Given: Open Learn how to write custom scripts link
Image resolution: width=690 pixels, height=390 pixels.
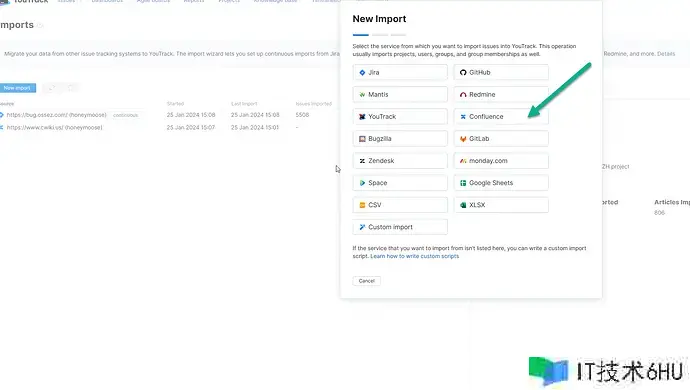Looking at the screenshot, I should tap(415, 256).
